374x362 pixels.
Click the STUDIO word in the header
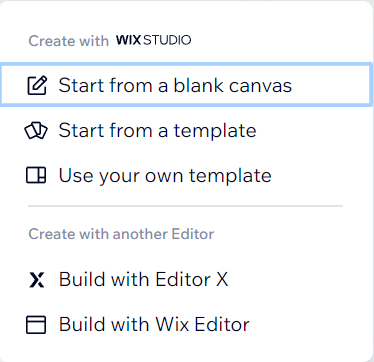(x=167, y=40)
